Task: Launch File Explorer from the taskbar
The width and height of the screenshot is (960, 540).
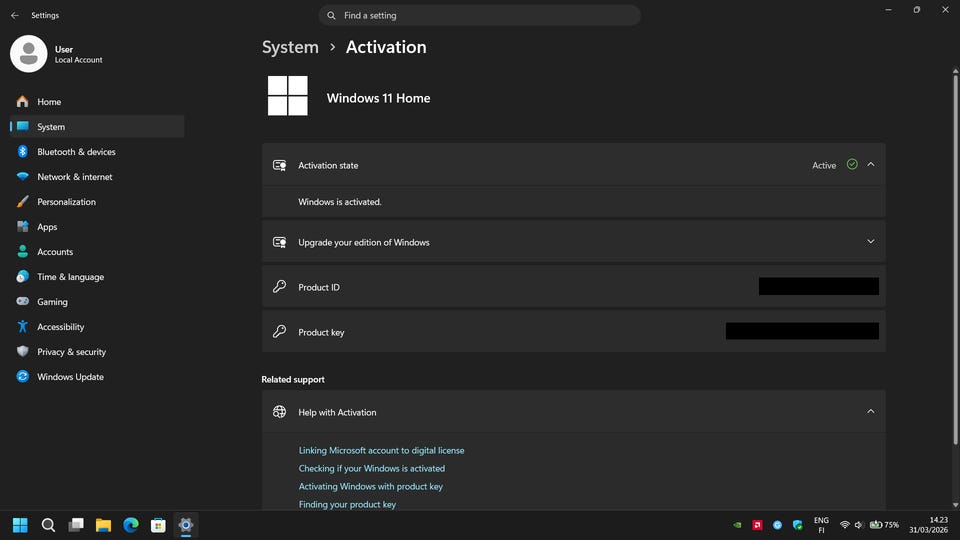Action: [103, 525]
